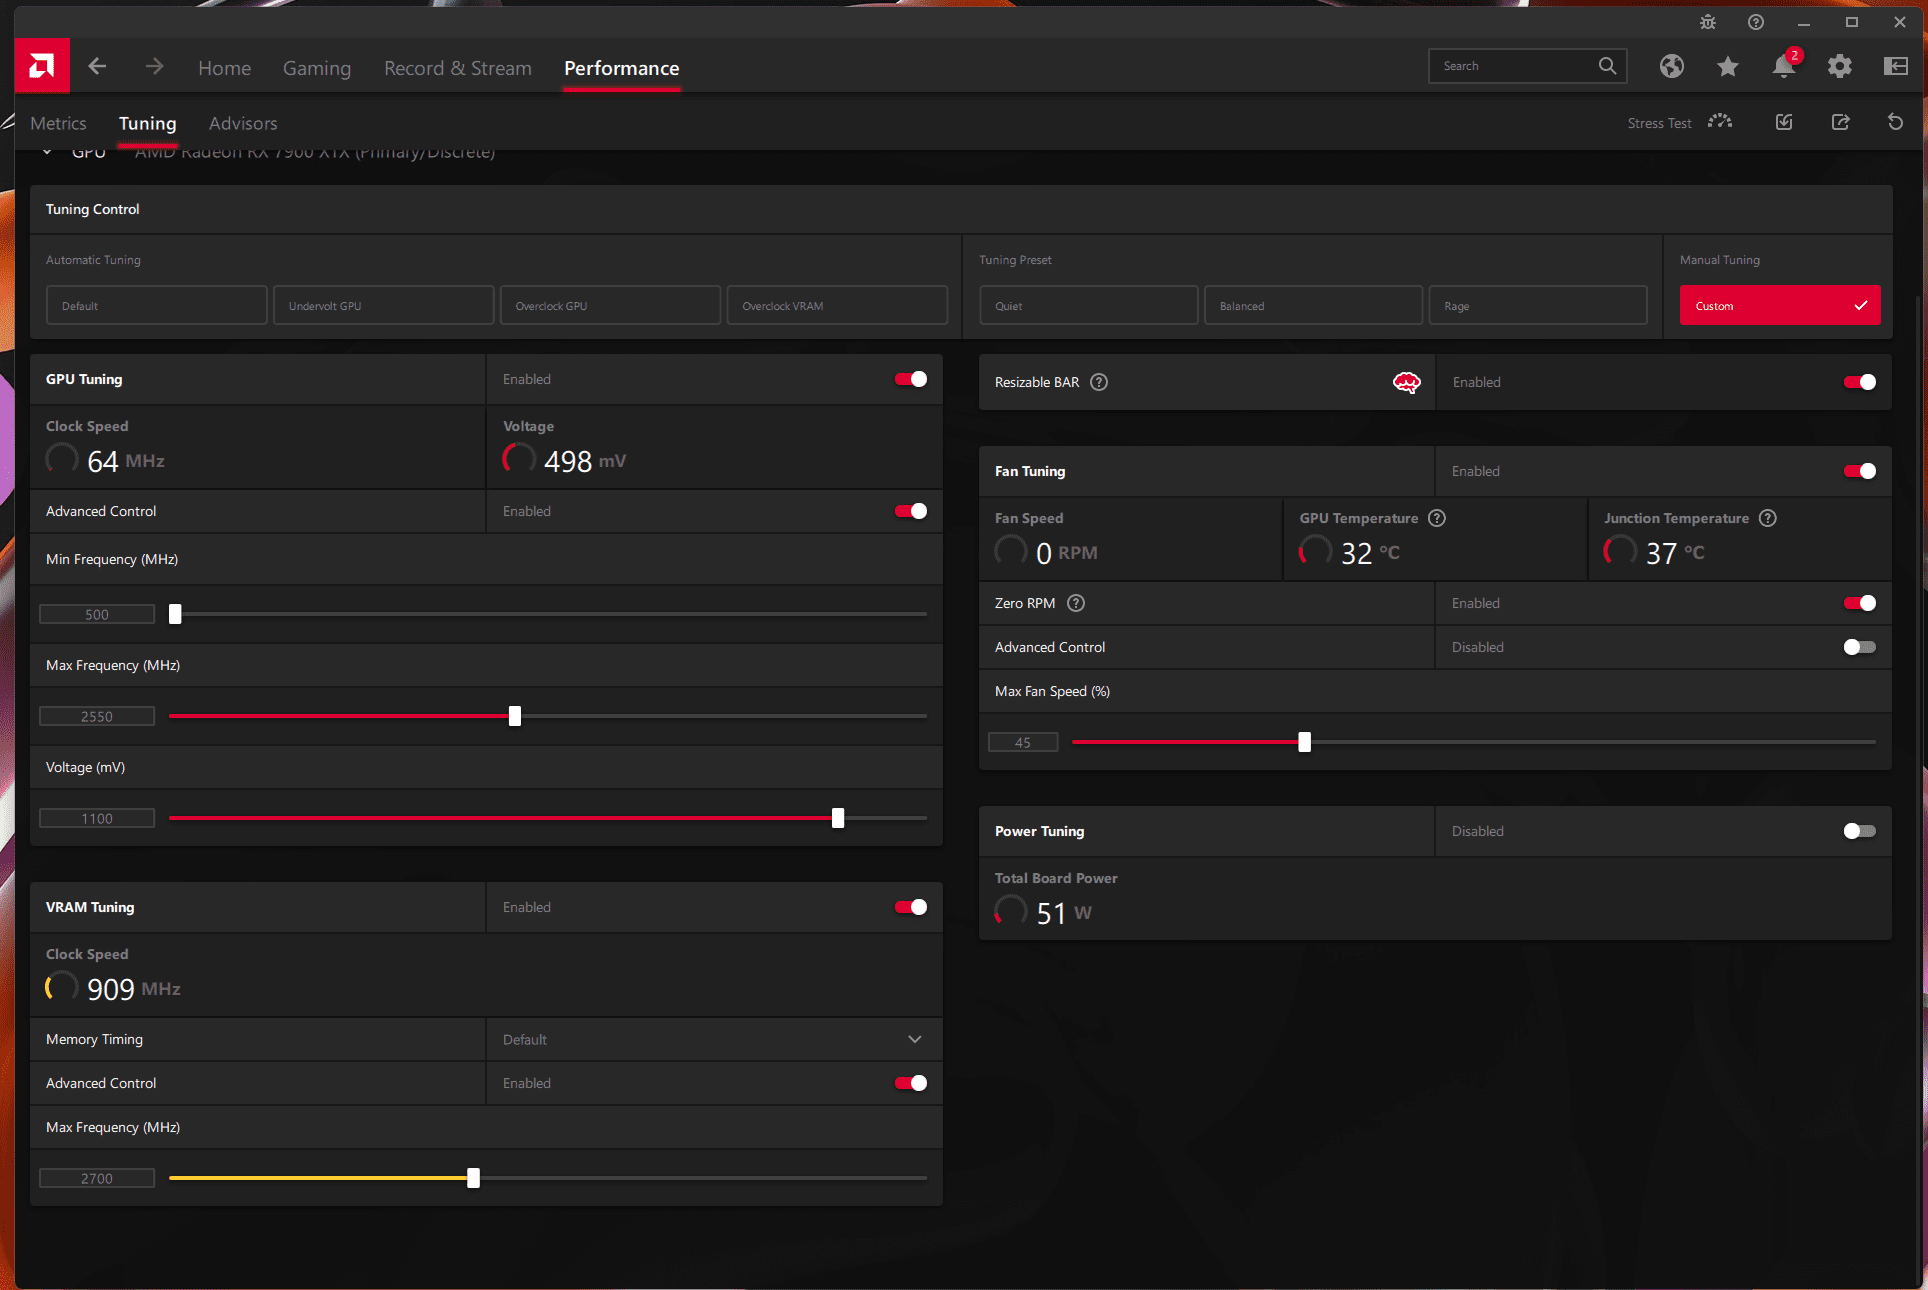This screenshot has height=1290, width=1928.
Task: Launch Stress Test icon
Action: pos(1720,122)
